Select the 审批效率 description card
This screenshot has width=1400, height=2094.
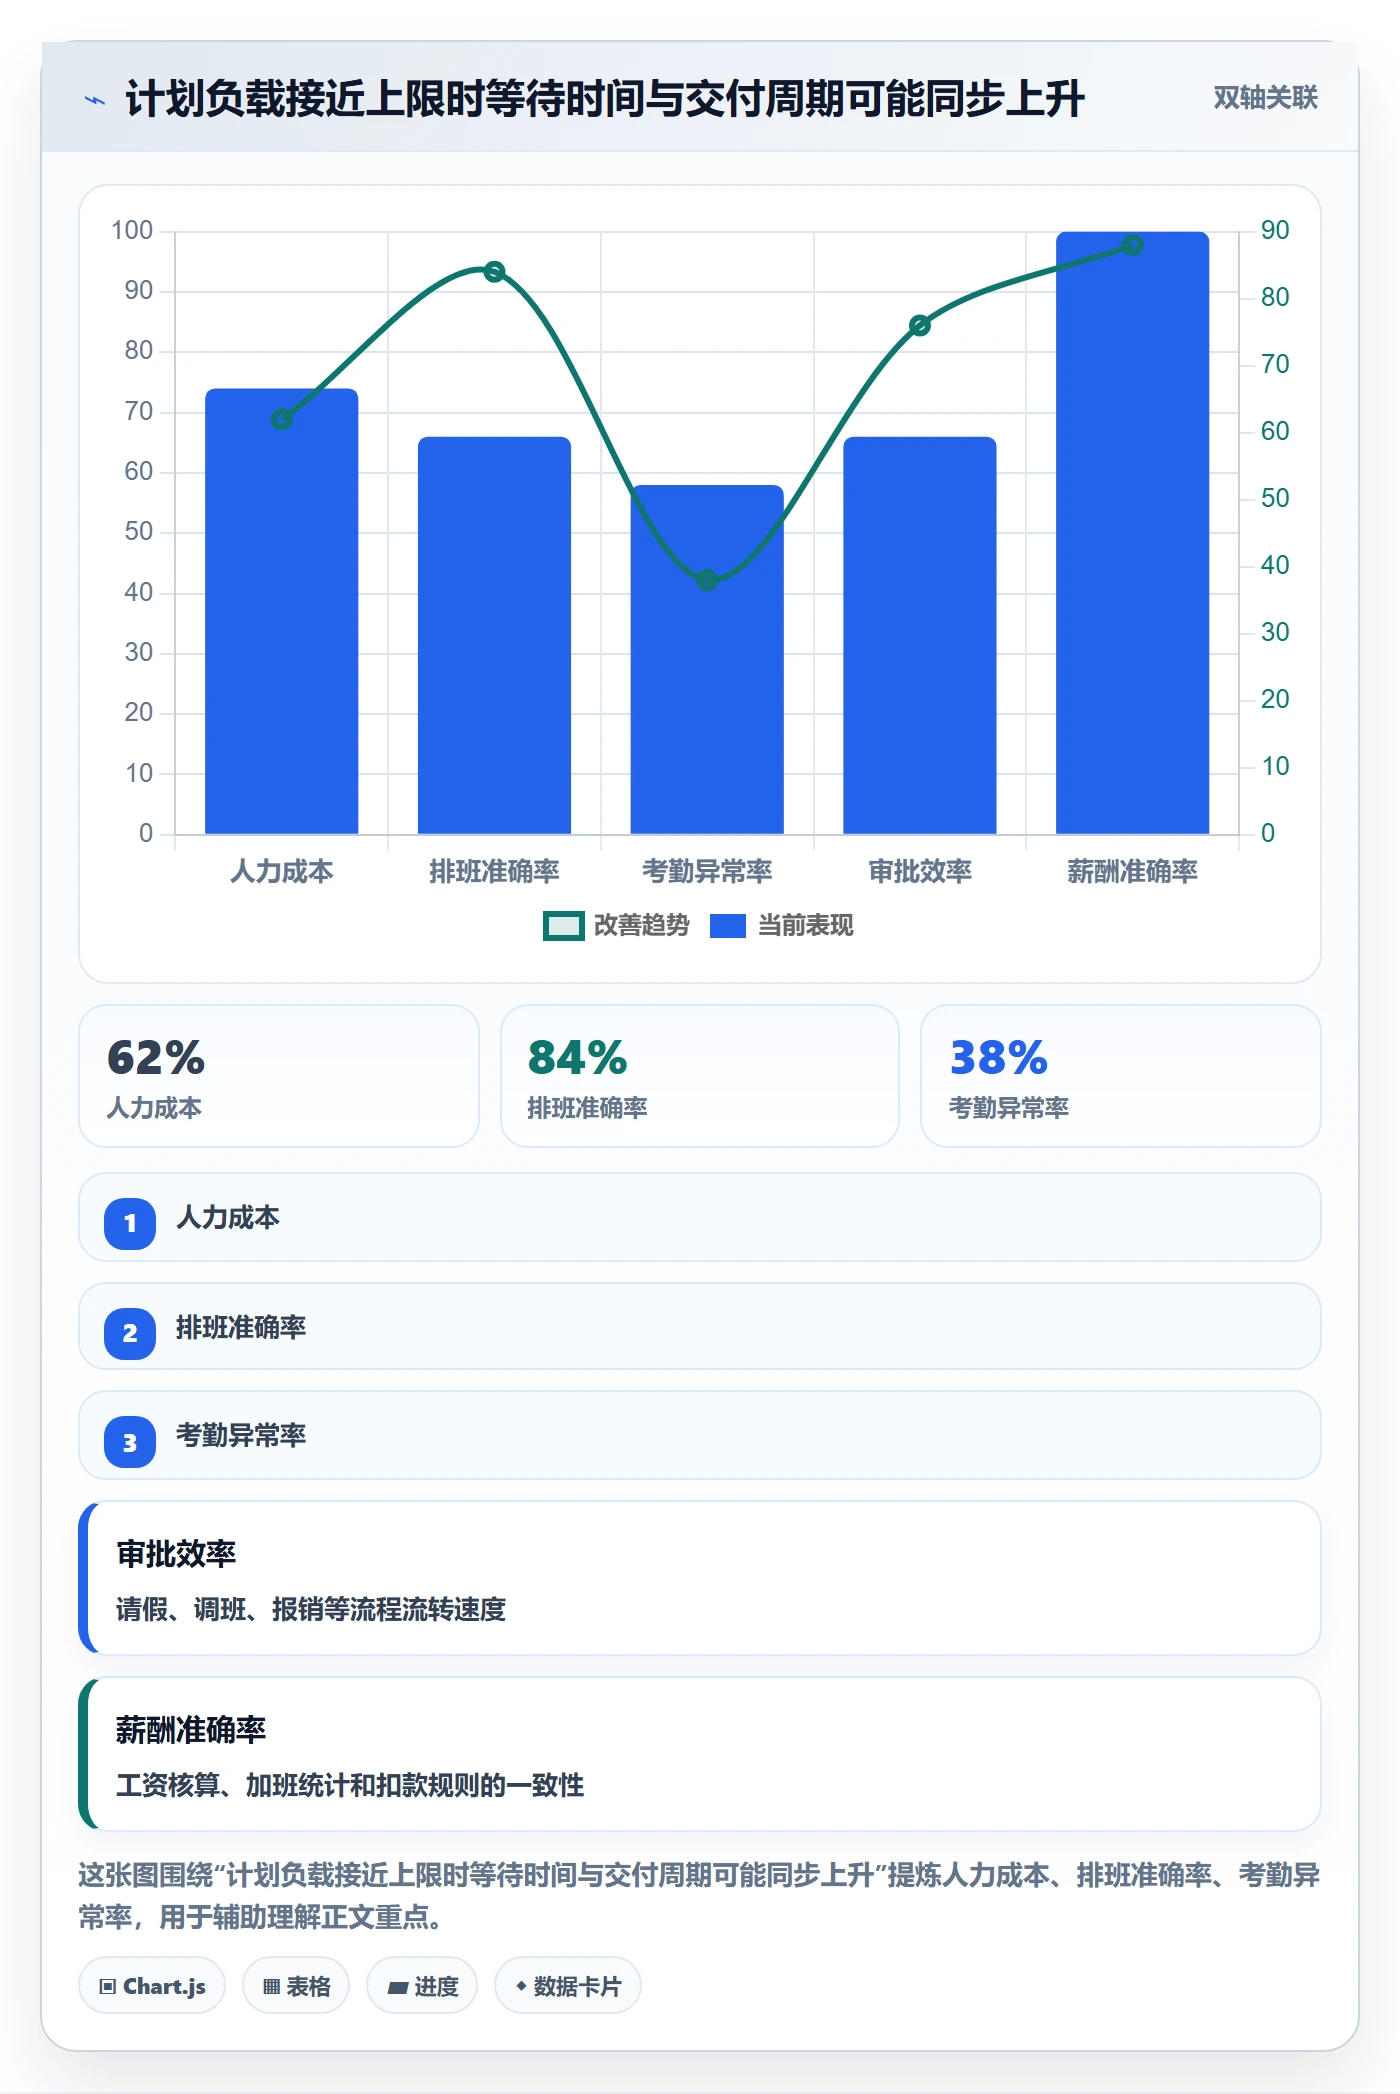[700, 1578]
